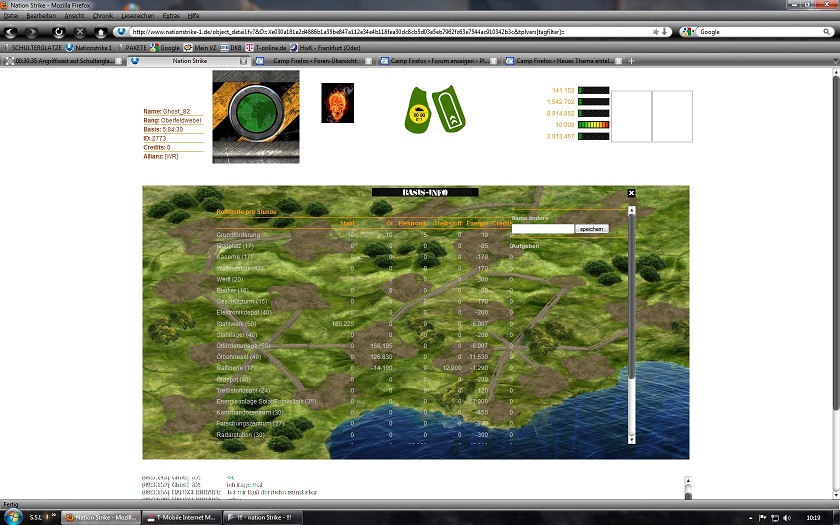Open a new tab with plus button
The width and height of the screenshot is (840, 525).
pos(632,61)
